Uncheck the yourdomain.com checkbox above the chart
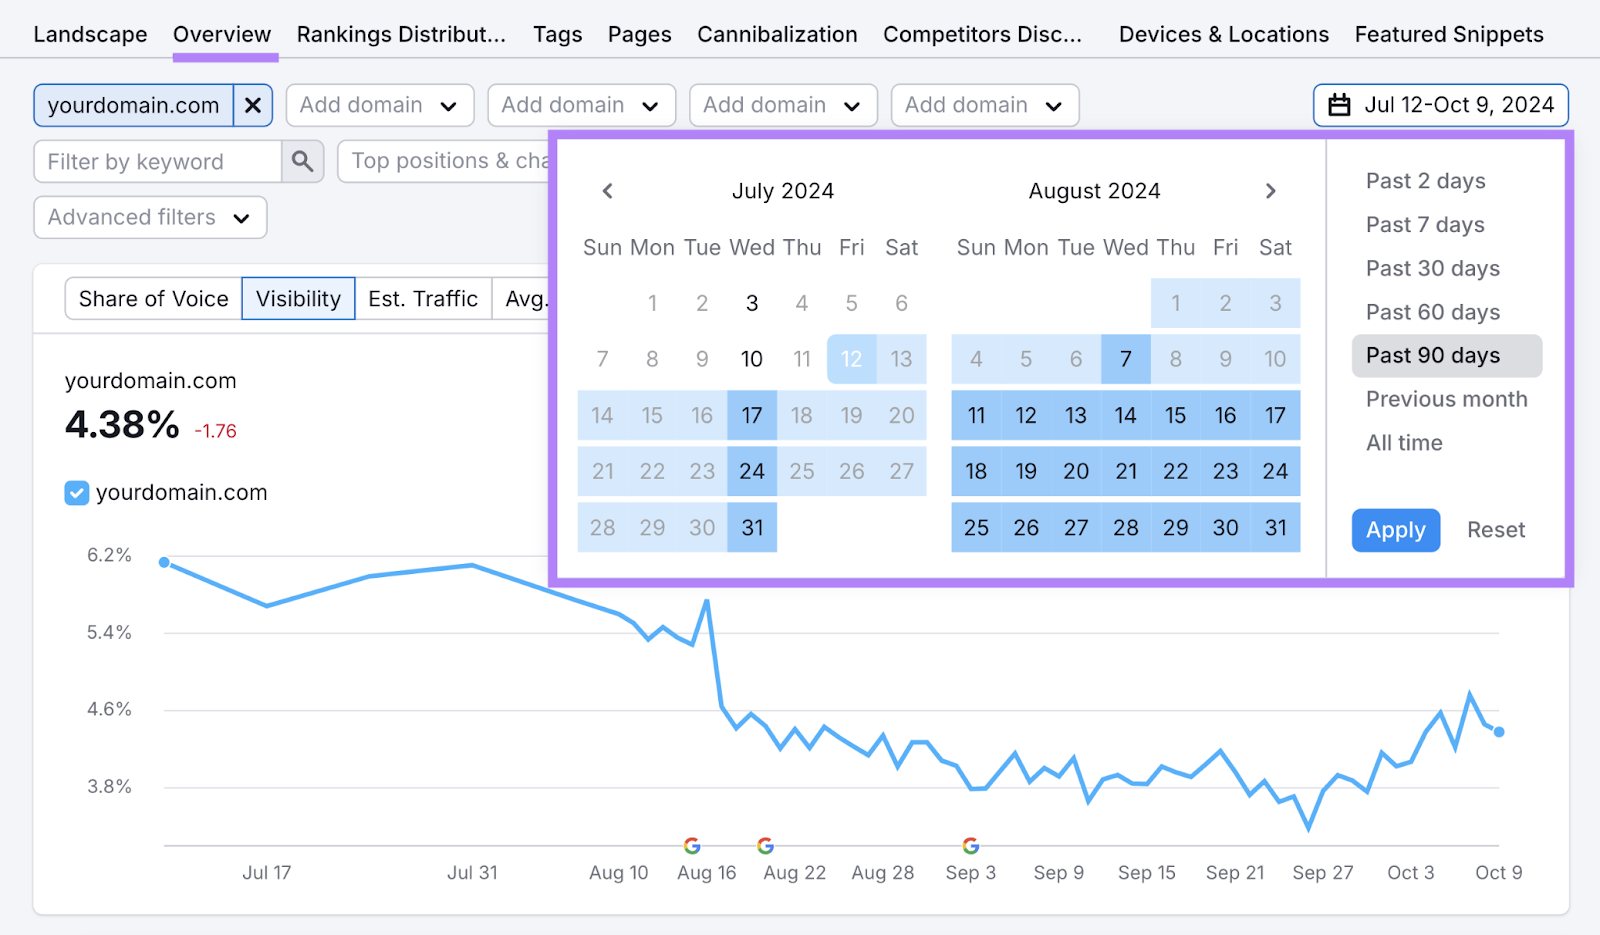Image resolution: width=1600 pixels, height=935 pixels. [x=76, y=492]
